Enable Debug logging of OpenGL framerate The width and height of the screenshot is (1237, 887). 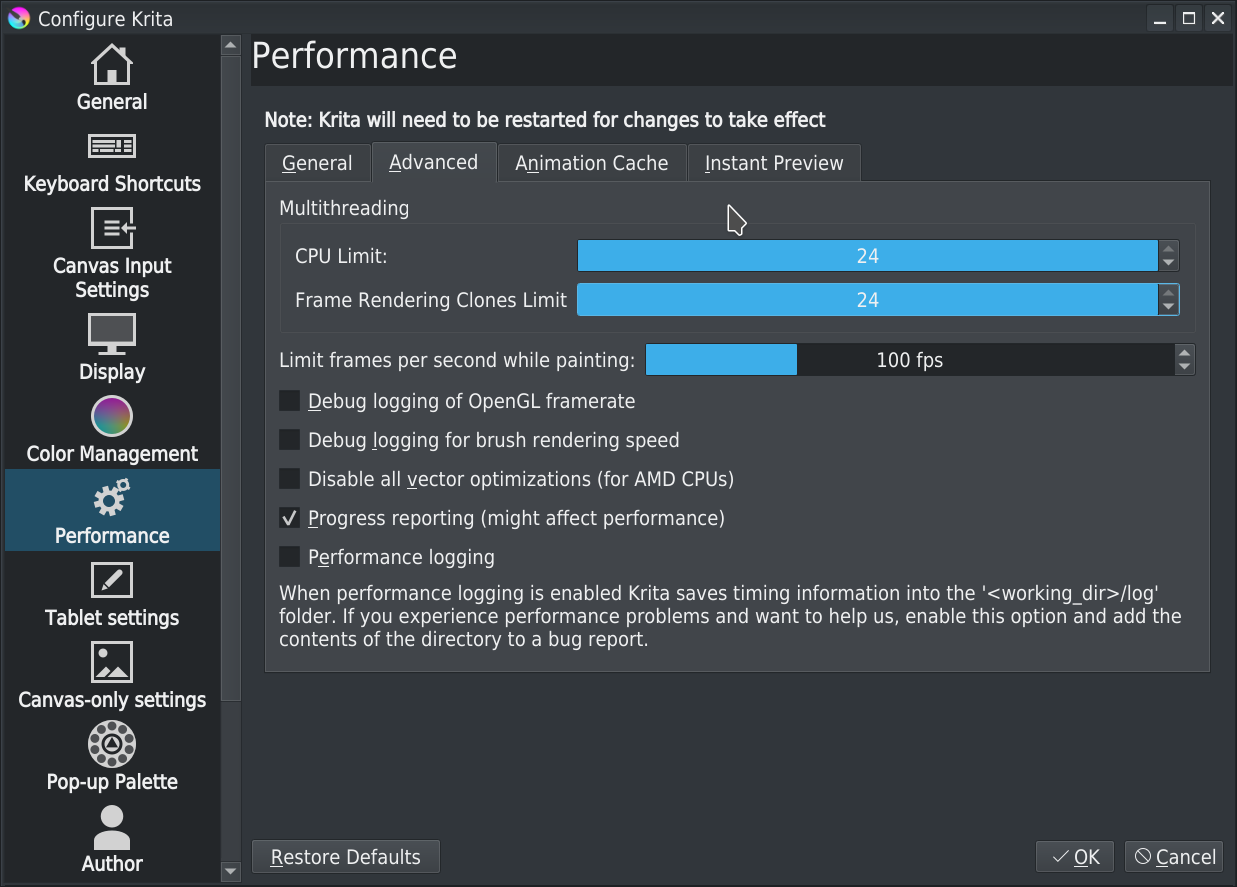pyautogui.click(x=290, y=401)
